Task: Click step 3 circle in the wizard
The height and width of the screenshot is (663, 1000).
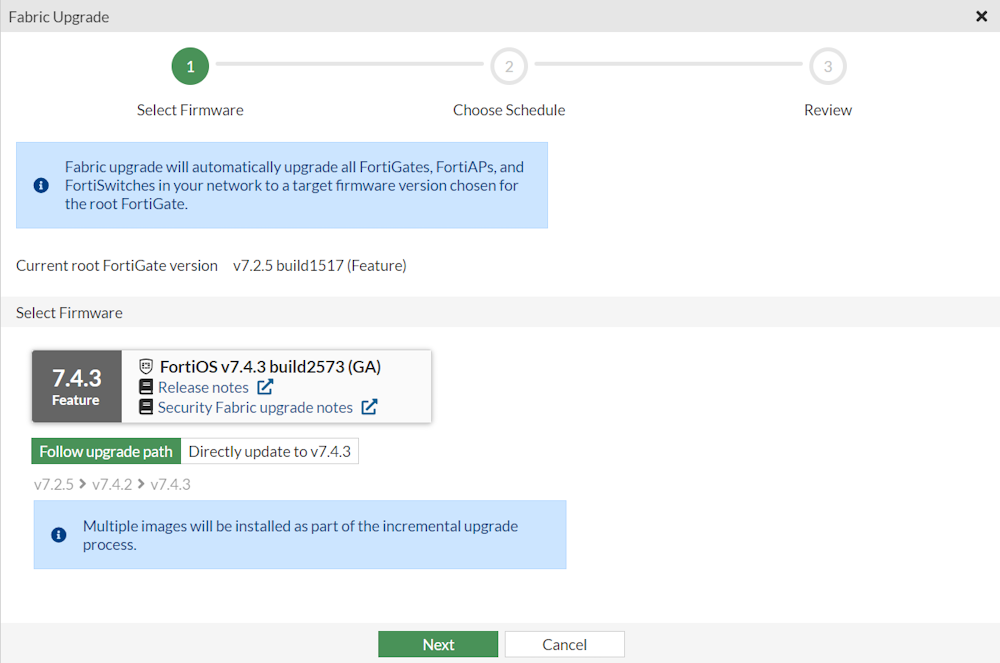Action: [828, 66]
